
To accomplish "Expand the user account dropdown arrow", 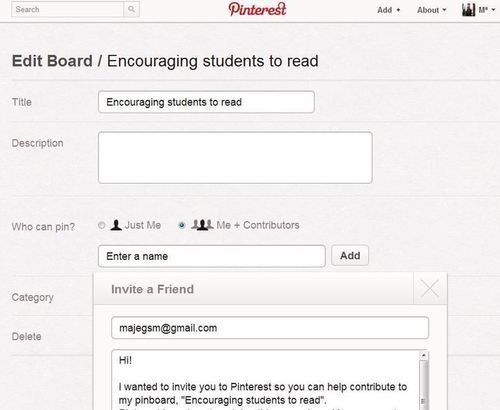I will pyautogui.click(x=493, y=10).
